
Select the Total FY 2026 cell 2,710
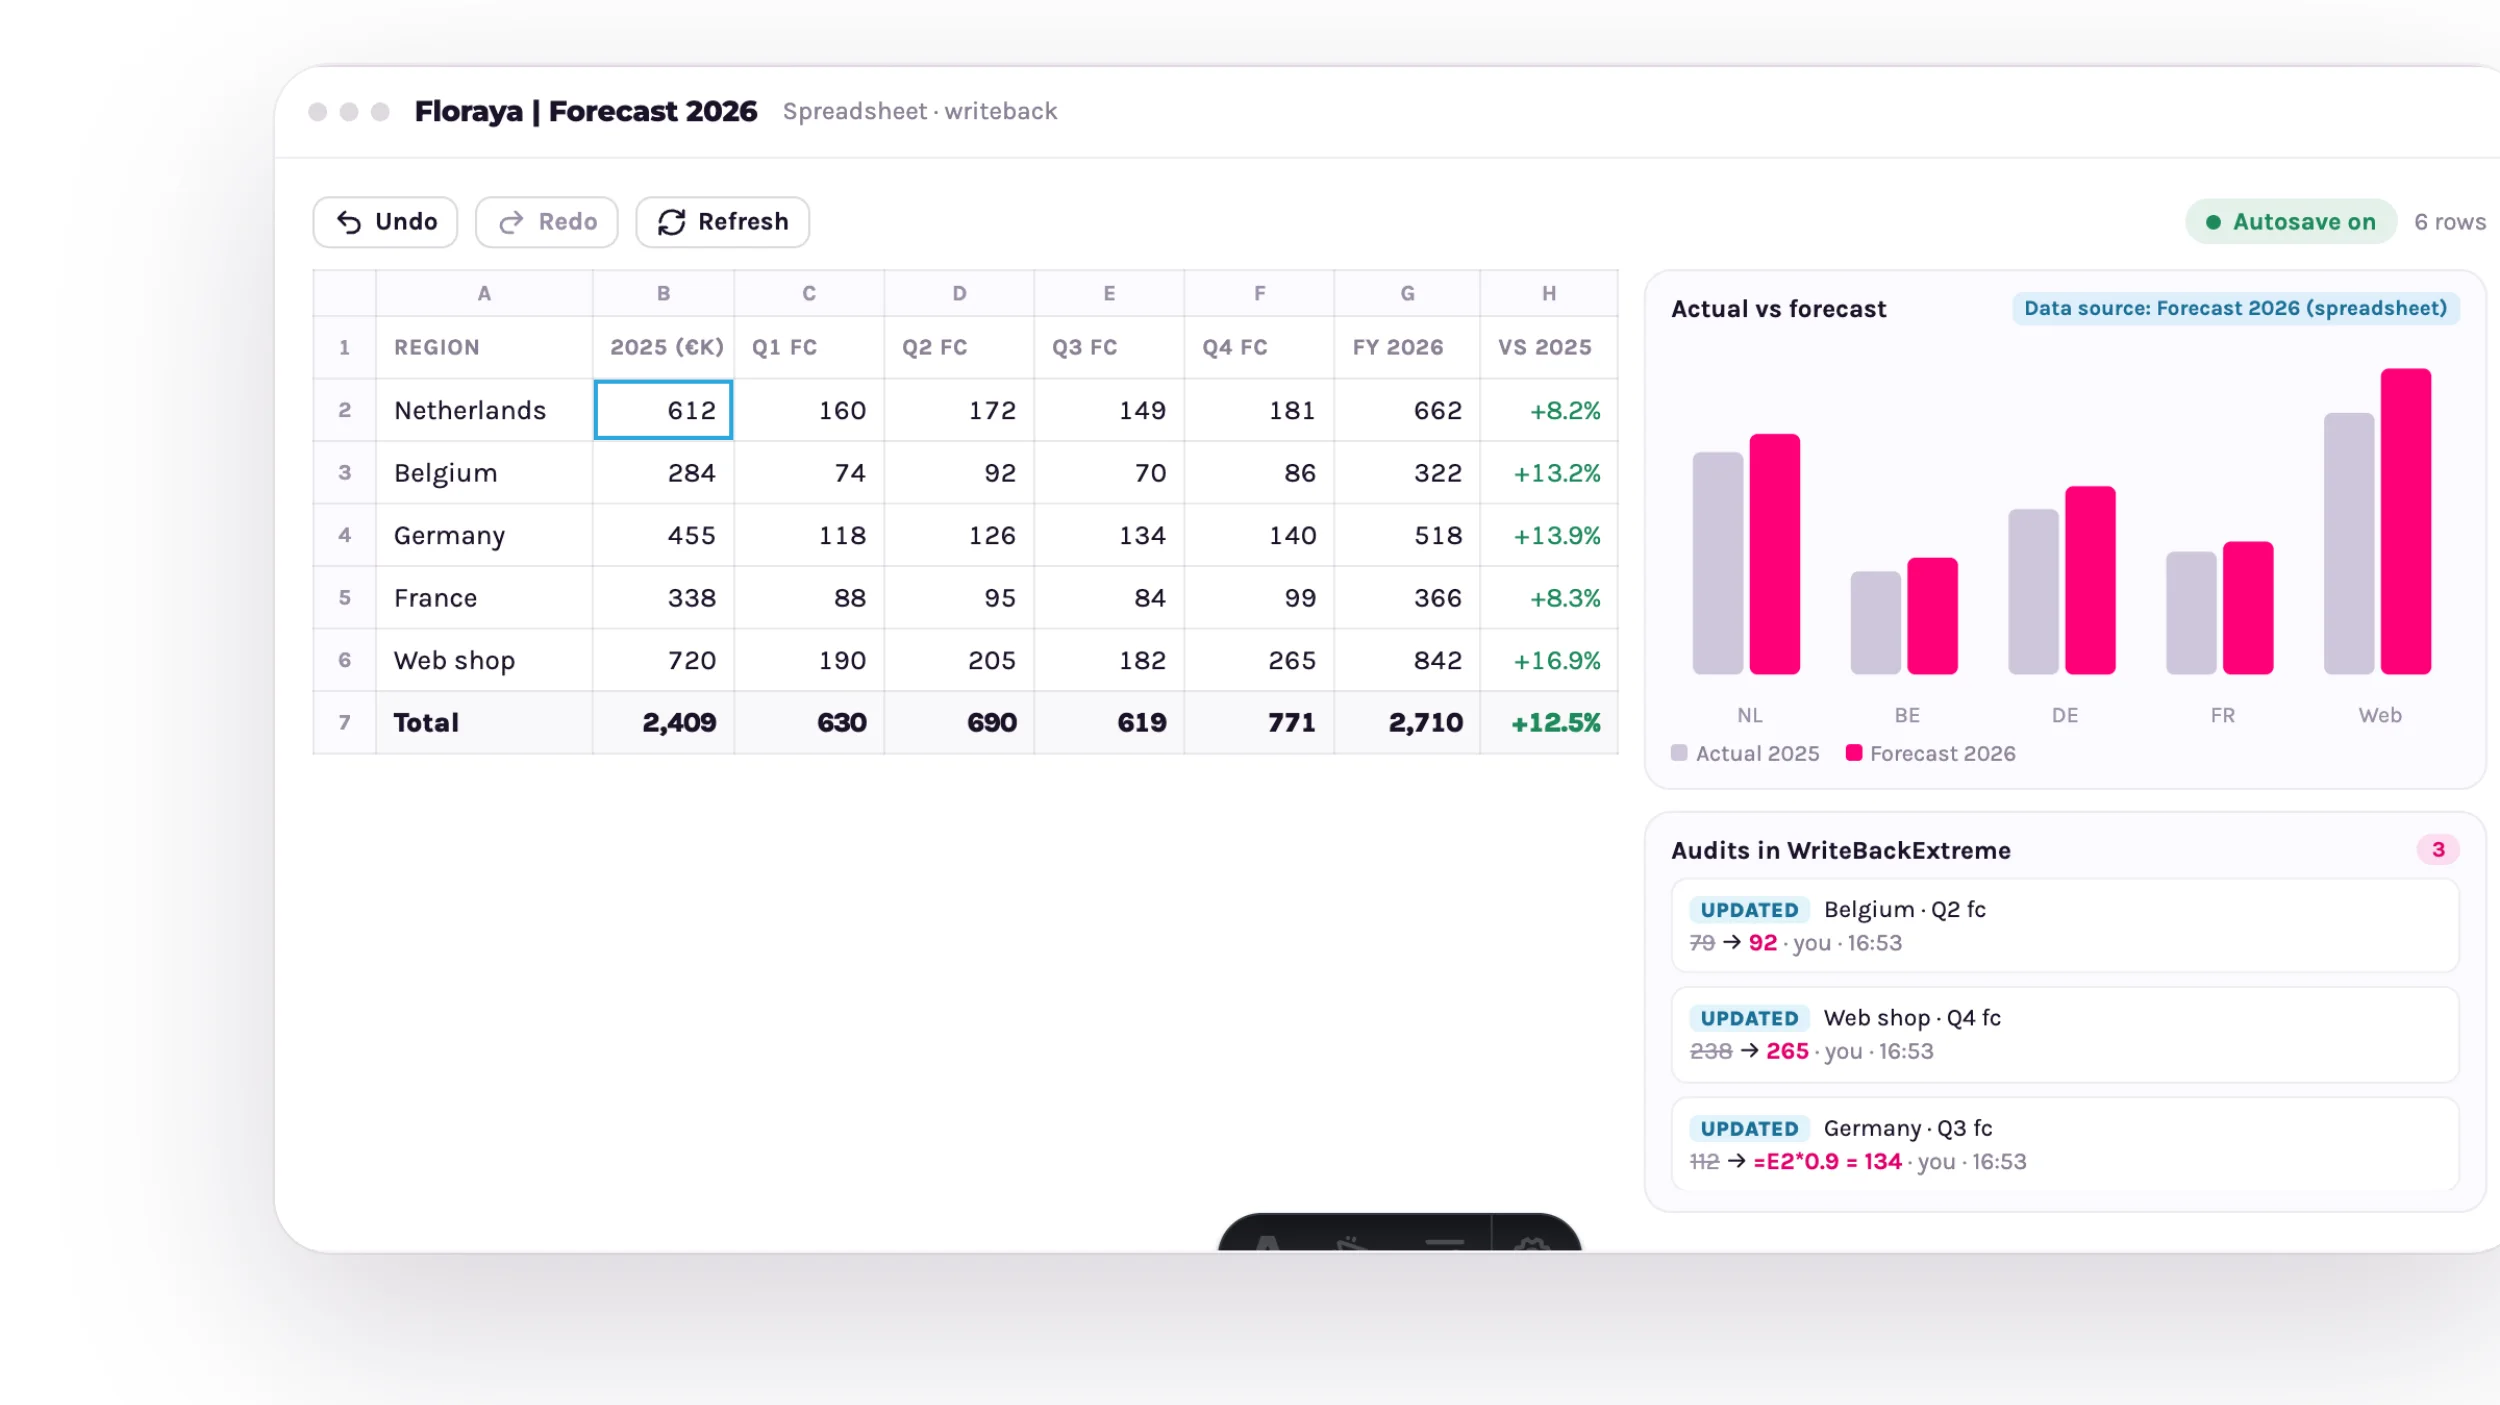click(1406, 722)
